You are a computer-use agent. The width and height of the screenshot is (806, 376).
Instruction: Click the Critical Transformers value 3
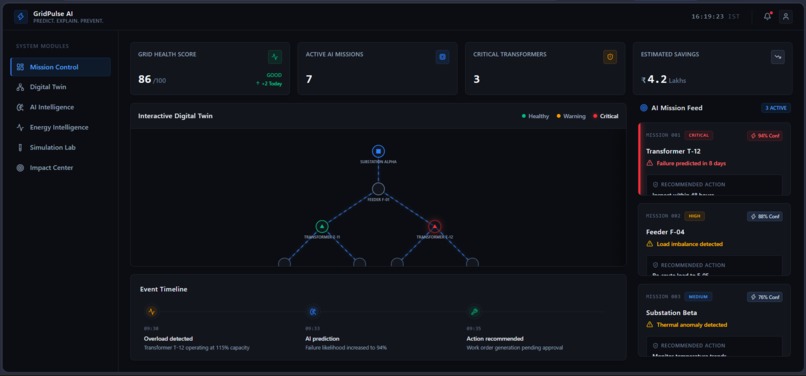[477, 79]
